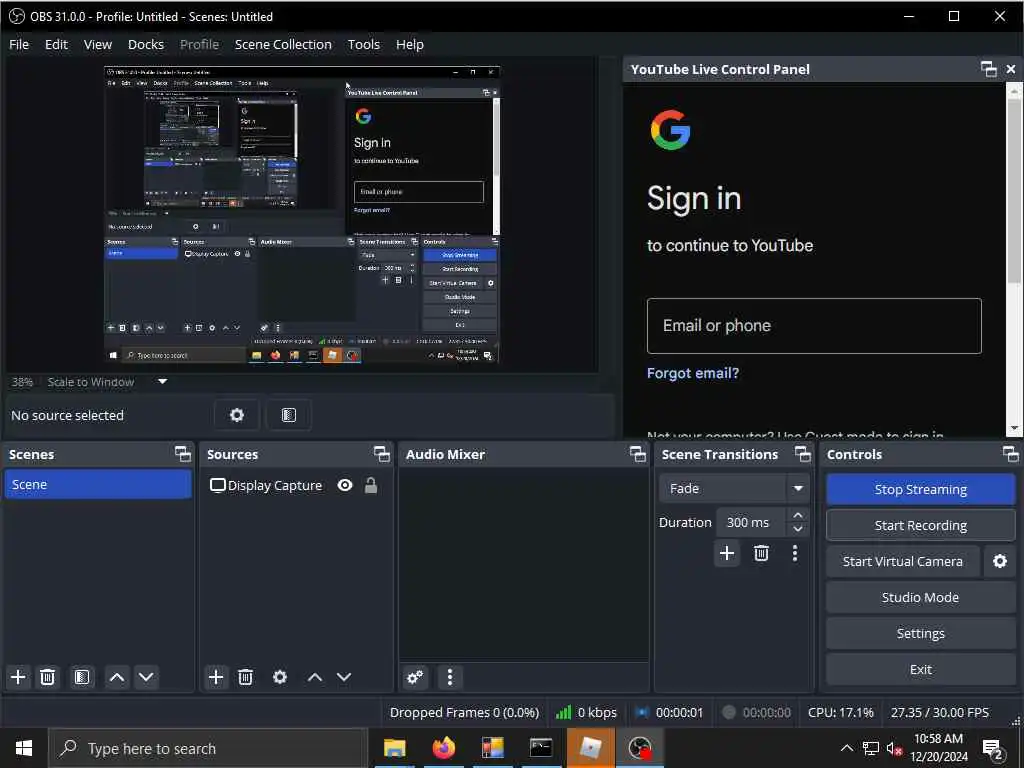This screenshot has height=768, width=1024.
Task: Click the CPU: 17.1% status text
Action: coord(840,712)
